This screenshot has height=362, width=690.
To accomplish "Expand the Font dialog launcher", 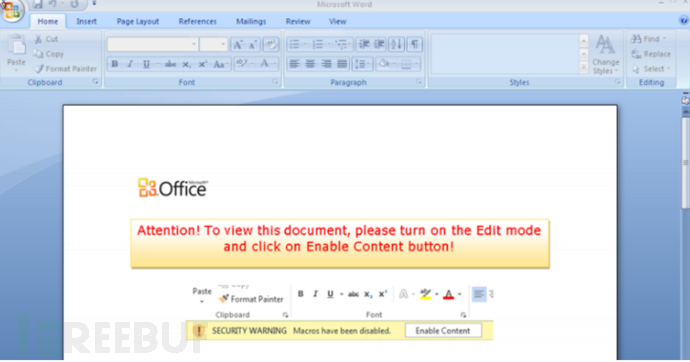I will (275, 82).
